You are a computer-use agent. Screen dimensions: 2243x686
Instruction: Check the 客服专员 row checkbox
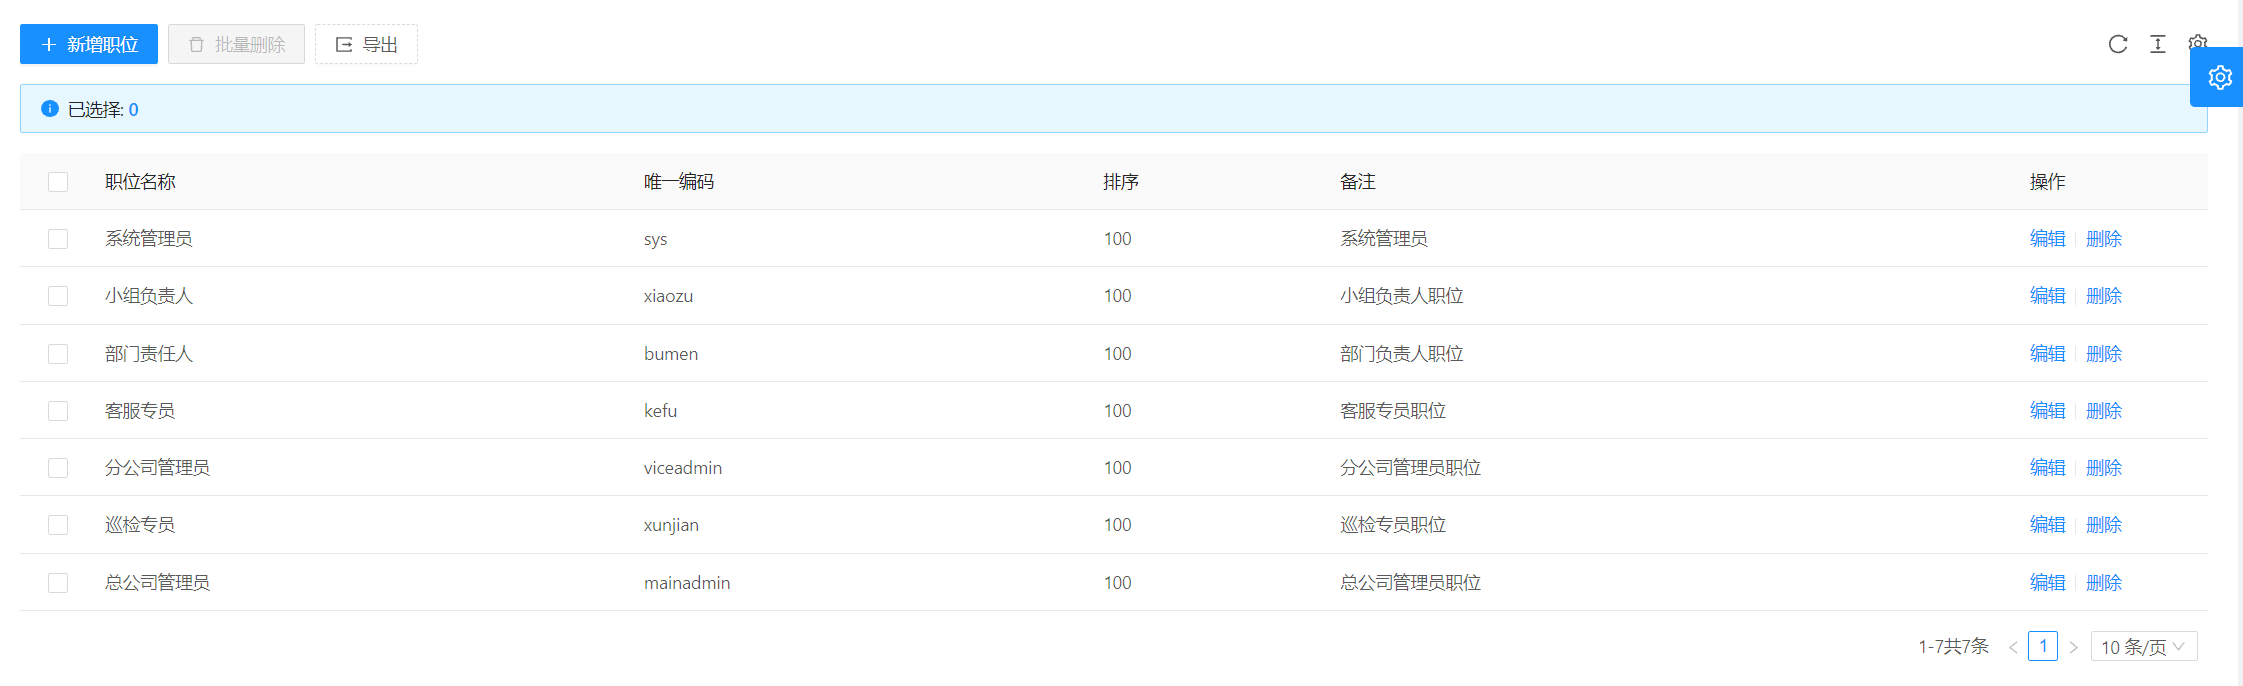(58, 410)
